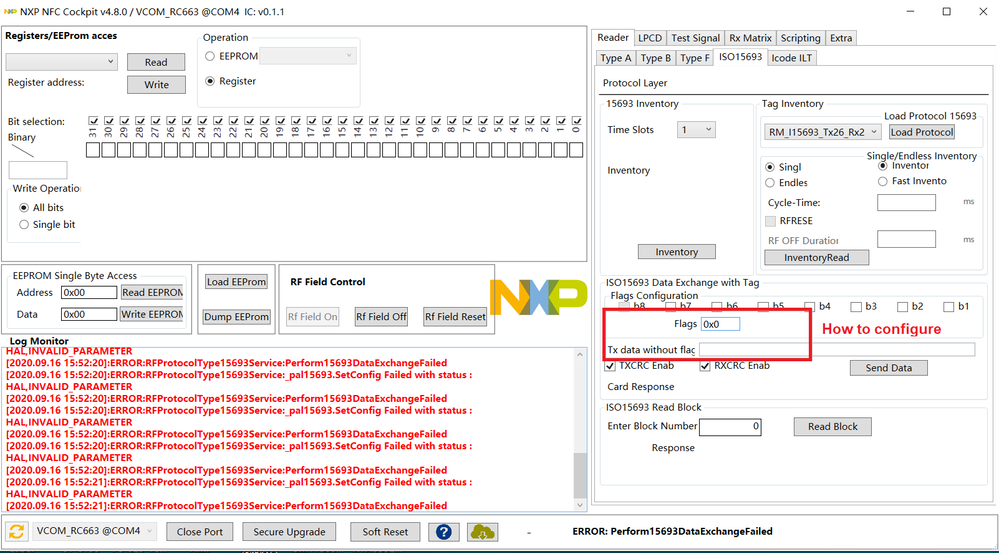Click the Read register button

[156, 62]
